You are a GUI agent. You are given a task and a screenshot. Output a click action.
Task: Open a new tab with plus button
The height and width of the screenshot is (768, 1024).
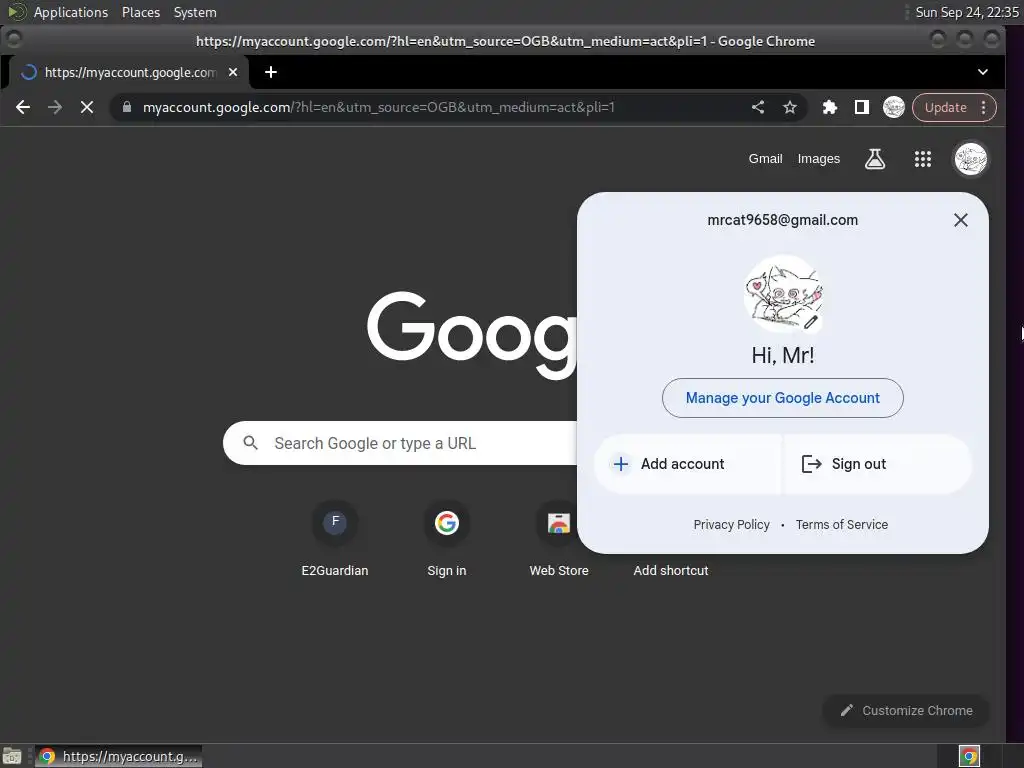(x=270, y=72)
